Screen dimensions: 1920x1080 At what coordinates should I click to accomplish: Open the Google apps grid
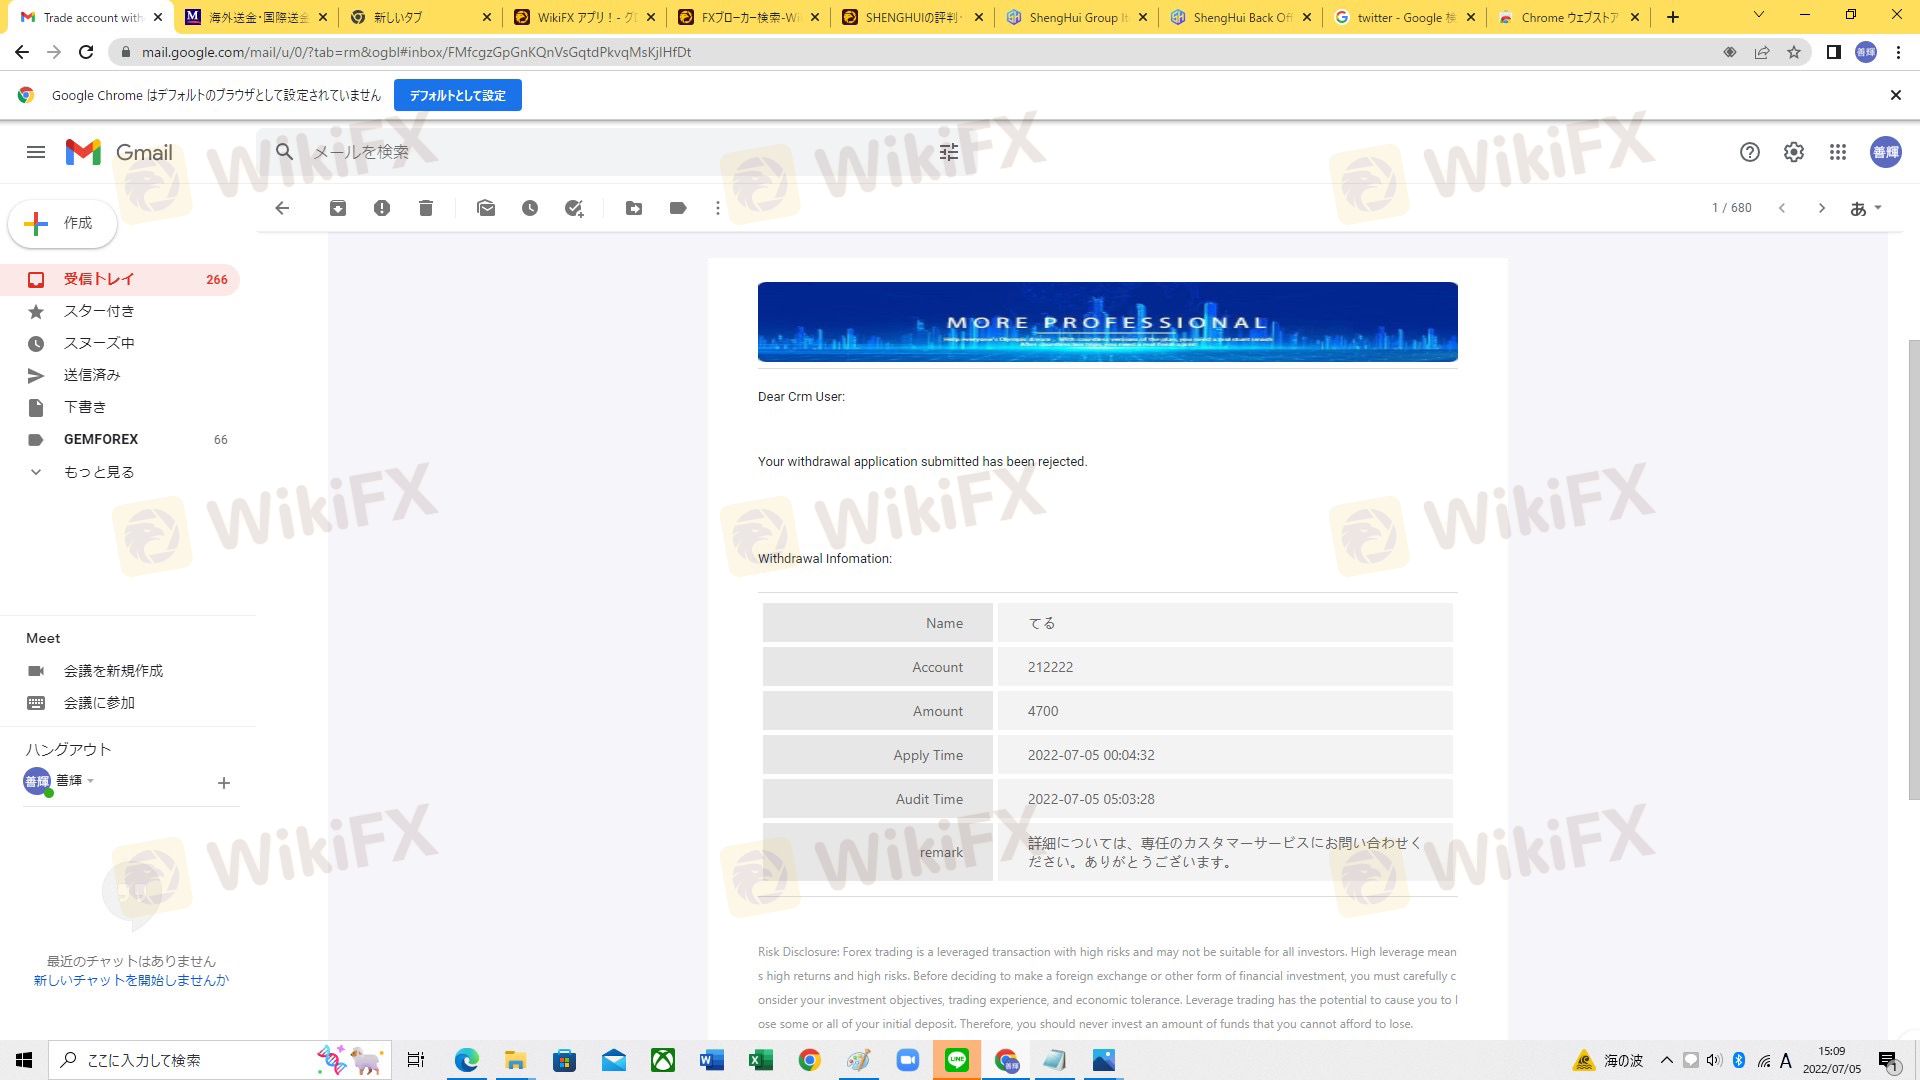click(x=1838, y=152)
